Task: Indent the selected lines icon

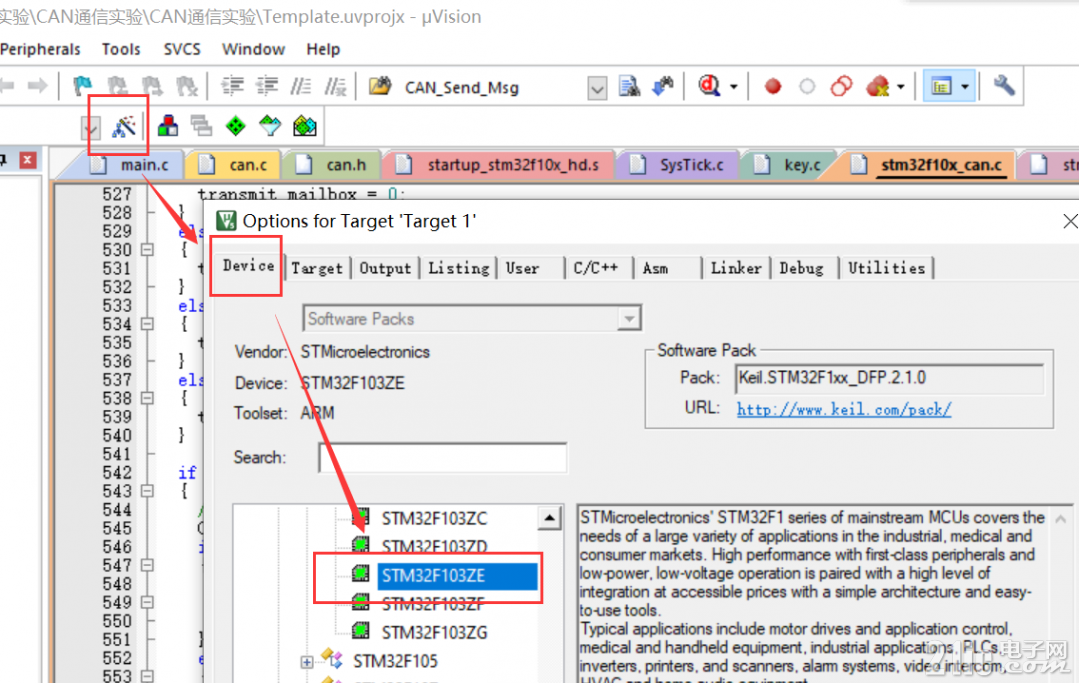Action: pos(233,86)
